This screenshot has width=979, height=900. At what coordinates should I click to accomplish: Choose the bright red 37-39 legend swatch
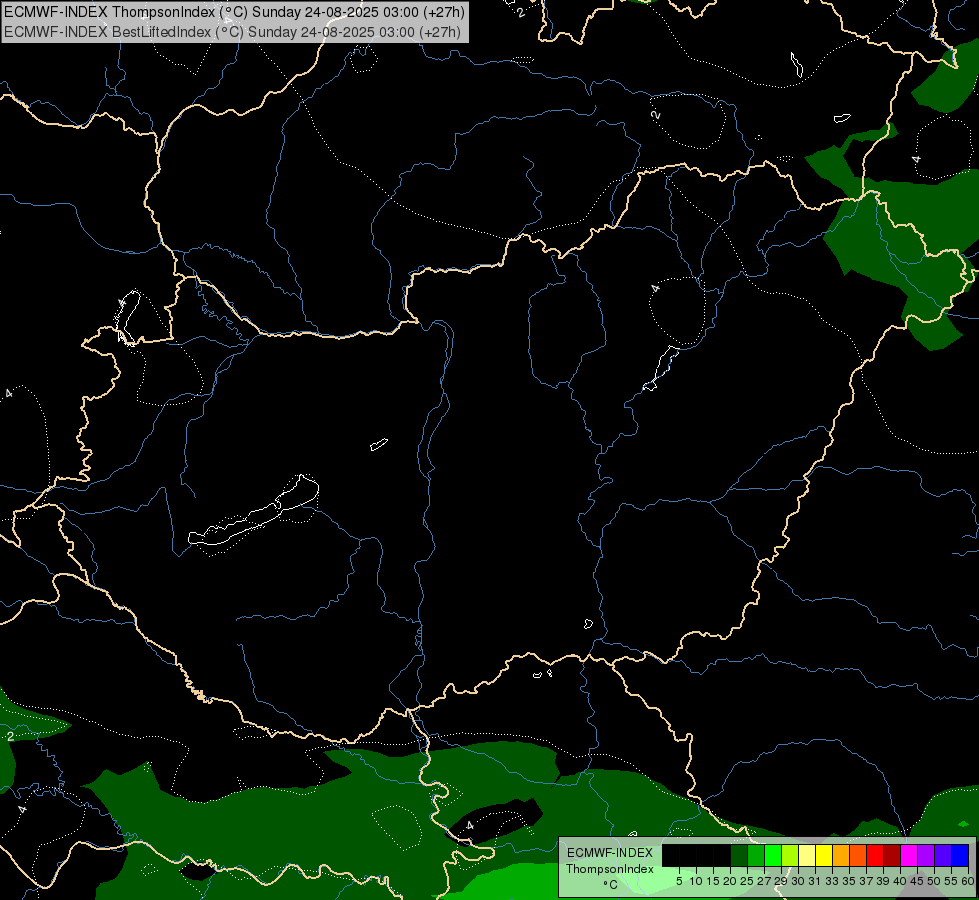coord(875,856)
